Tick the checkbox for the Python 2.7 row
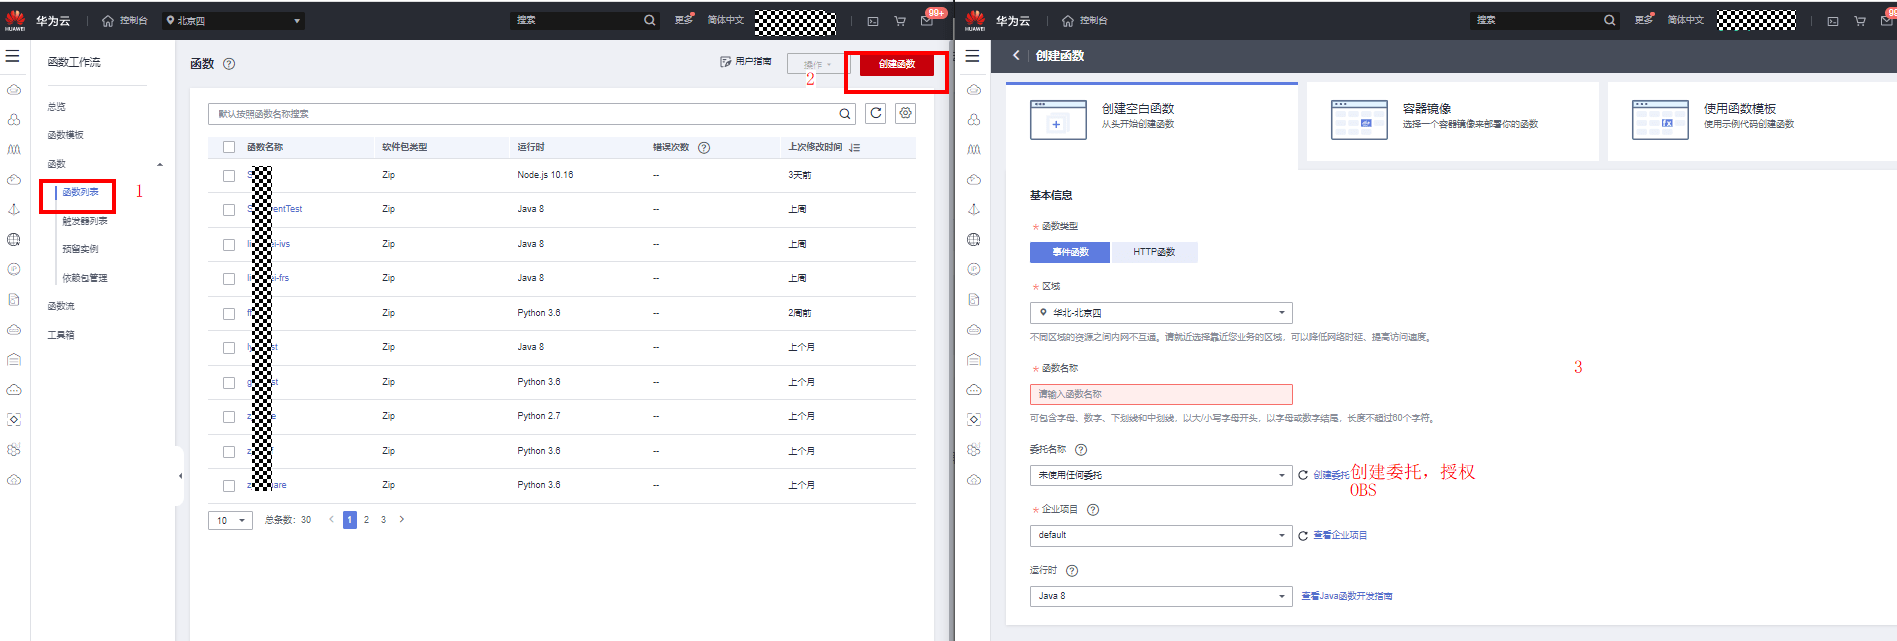 (229, 417)
